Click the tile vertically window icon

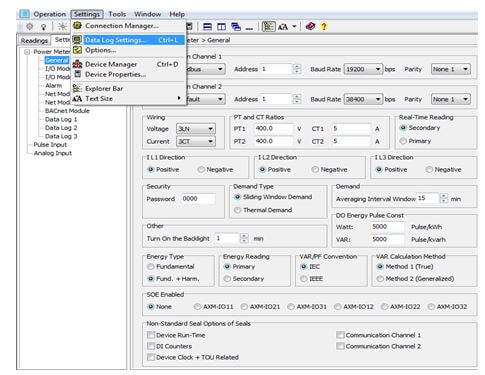[221, 27]
